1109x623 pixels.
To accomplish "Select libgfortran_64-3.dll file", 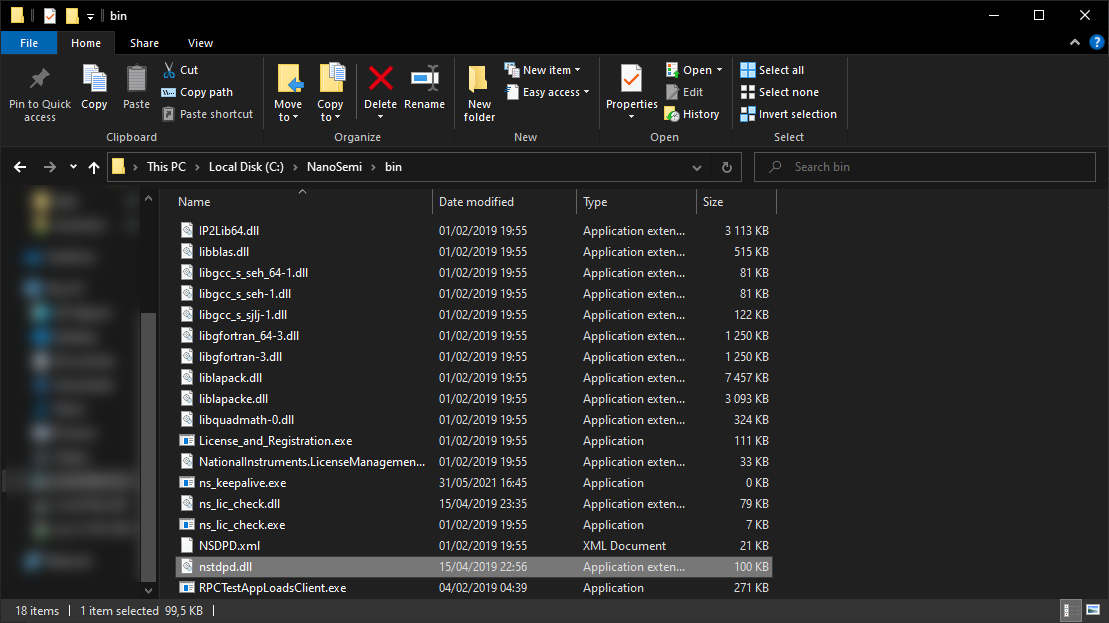I will [473, 336].
